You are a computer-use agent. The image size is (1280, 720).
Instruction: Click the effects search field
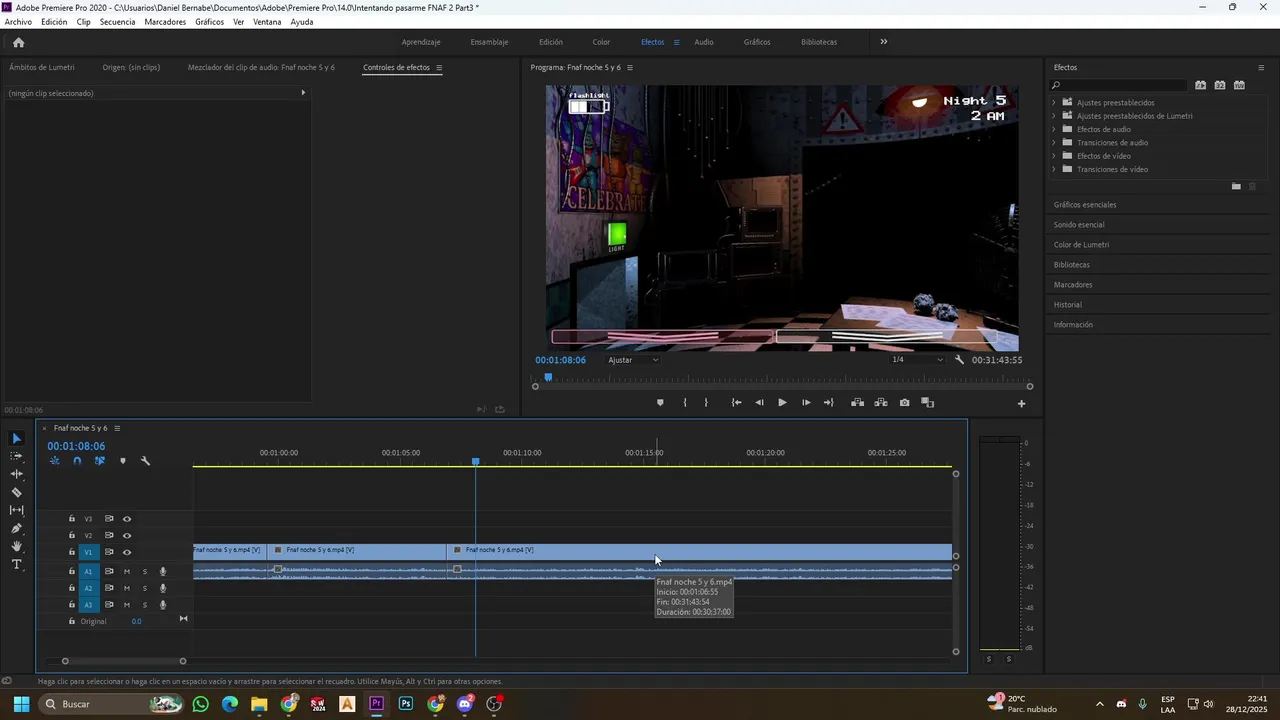[x=1119, y=86]
